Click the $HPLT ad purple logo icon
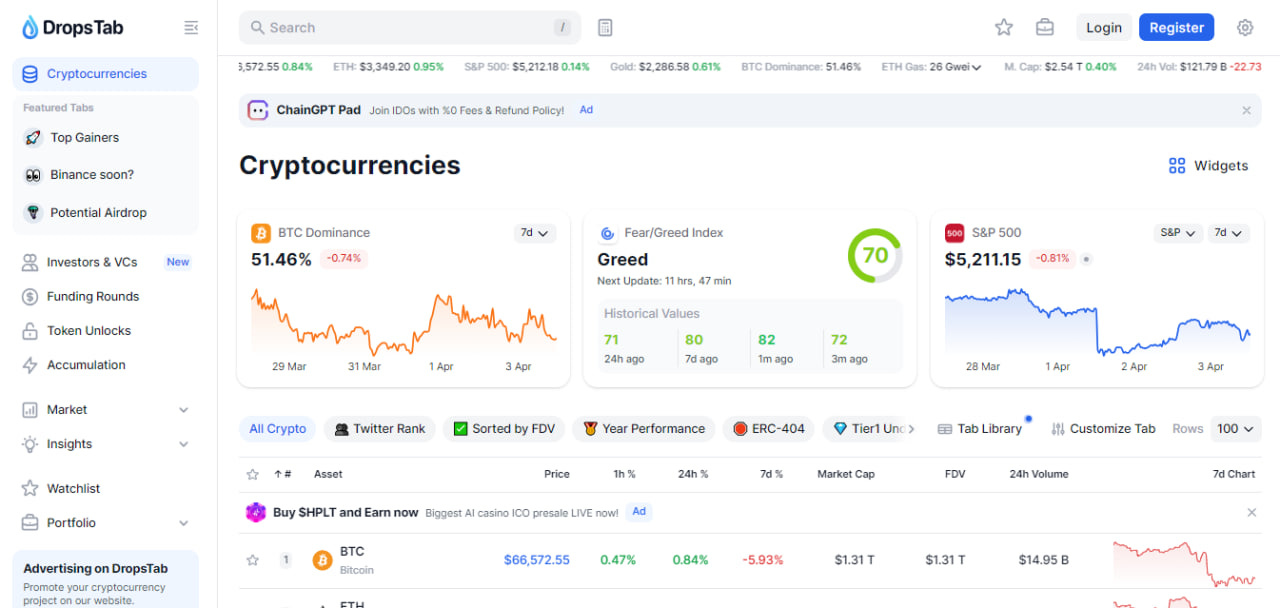Image resolution: width=1280 pixels, height=608 pixels. tap(256, 512)
